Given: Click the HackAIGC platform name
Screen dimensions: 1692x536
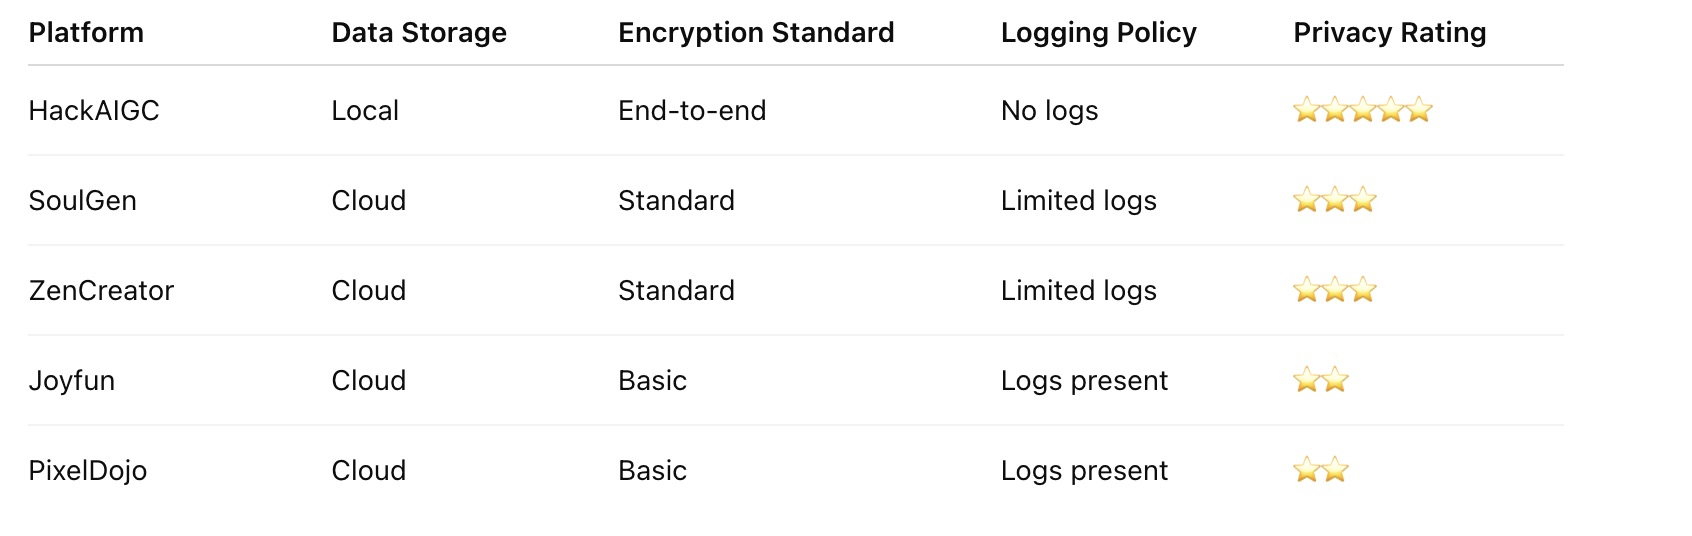Looking at the screenshot, I should pos(94,111).
